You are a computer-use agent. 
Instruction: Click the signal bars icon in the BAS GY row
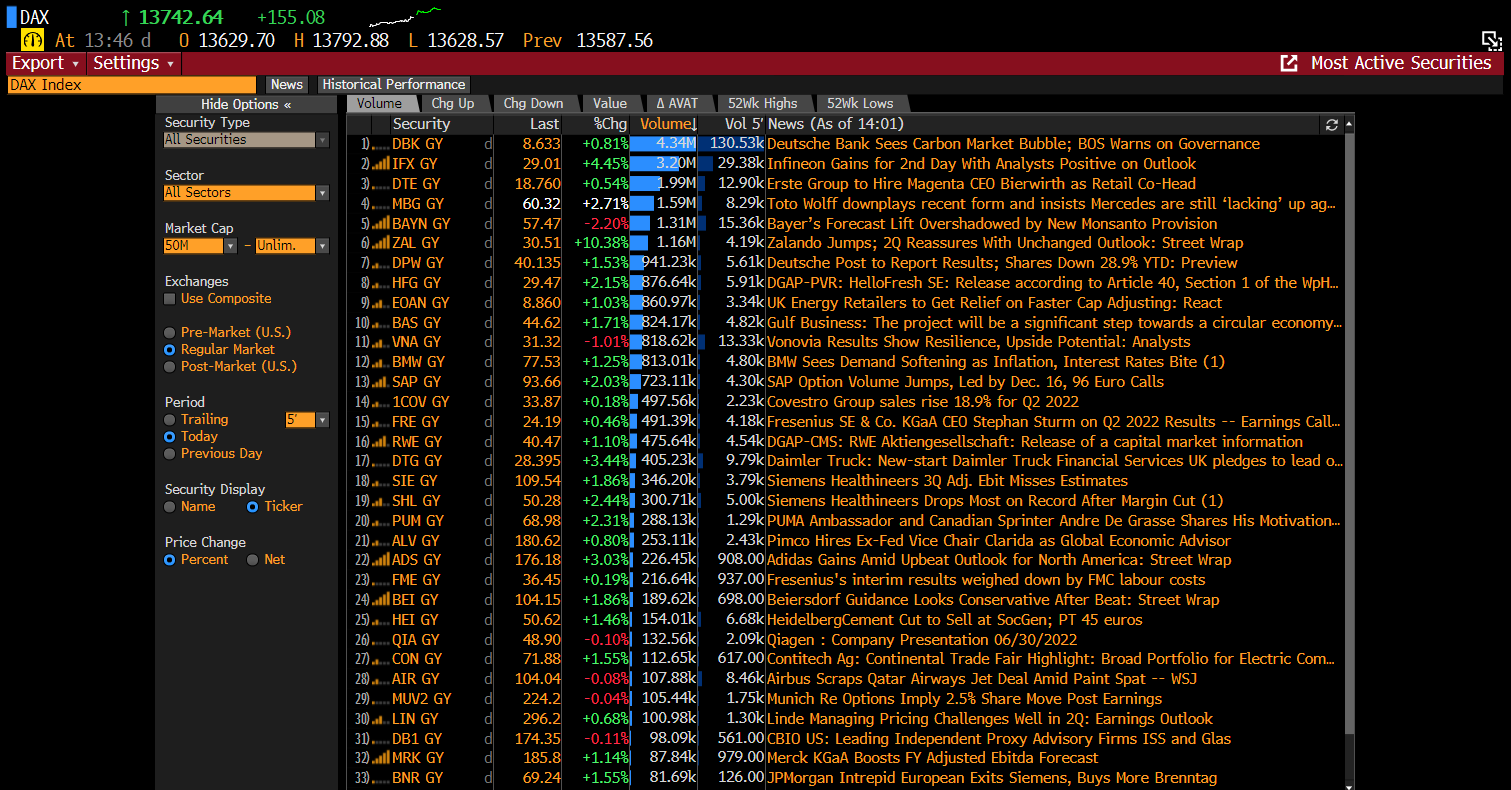pyautogui.click(x=380, y=323)
